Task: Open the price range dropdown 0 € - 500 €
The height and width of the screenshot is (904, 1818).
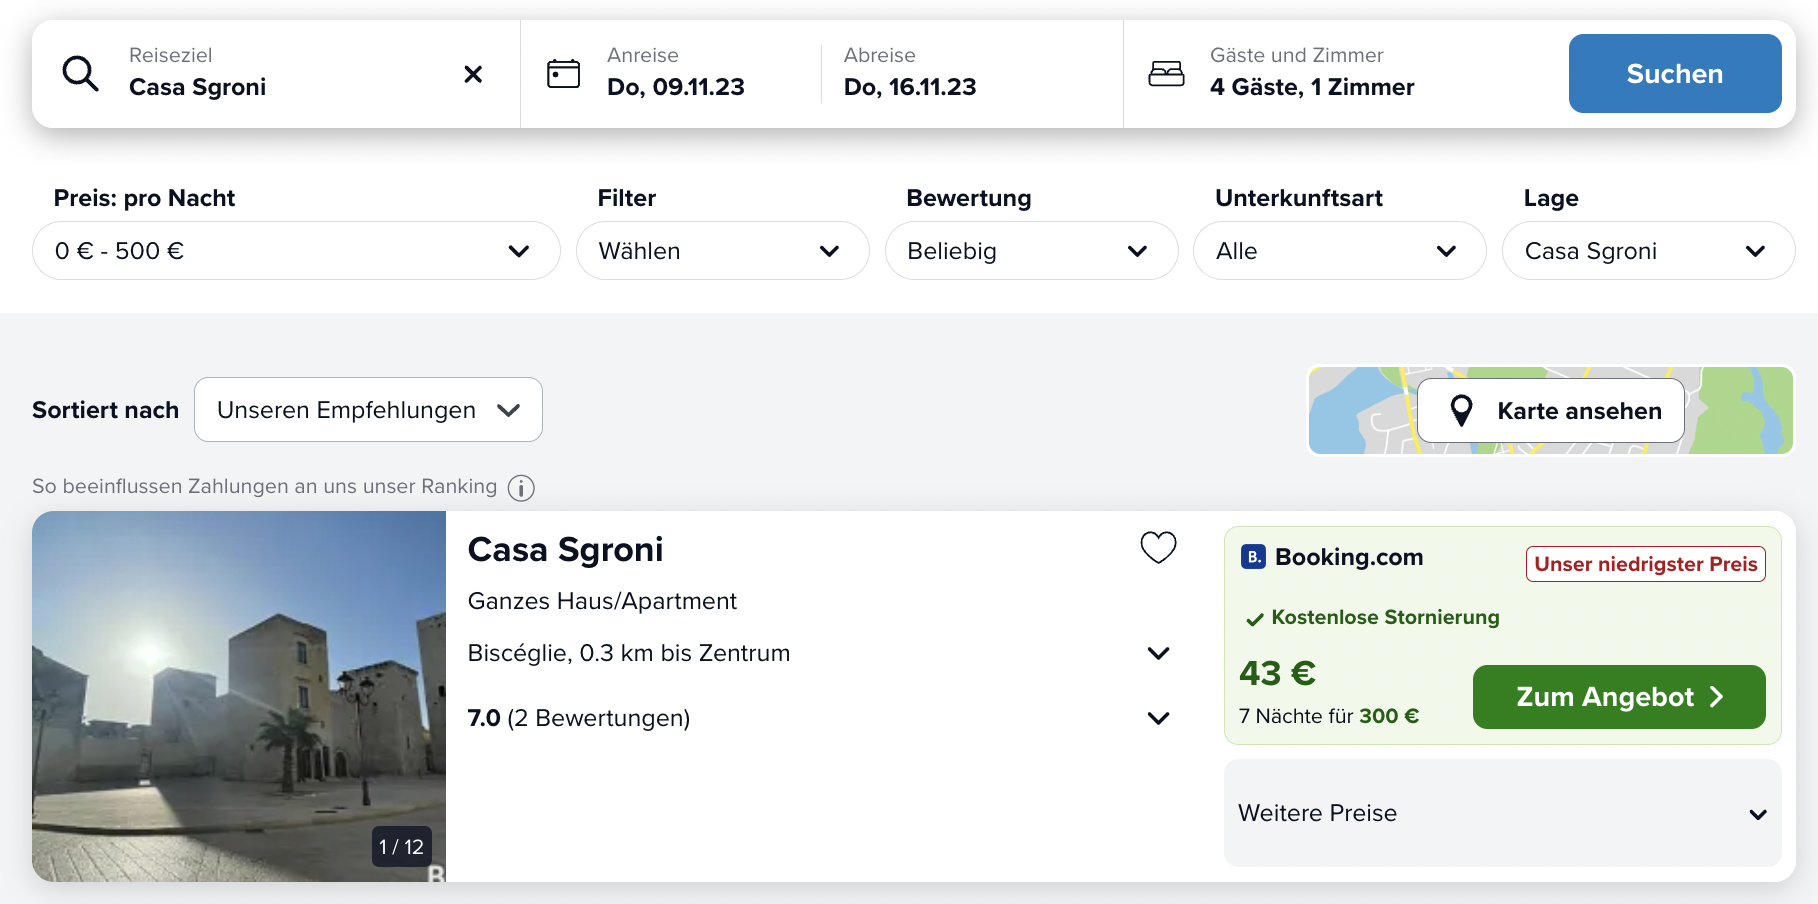Action: point(296,251)
